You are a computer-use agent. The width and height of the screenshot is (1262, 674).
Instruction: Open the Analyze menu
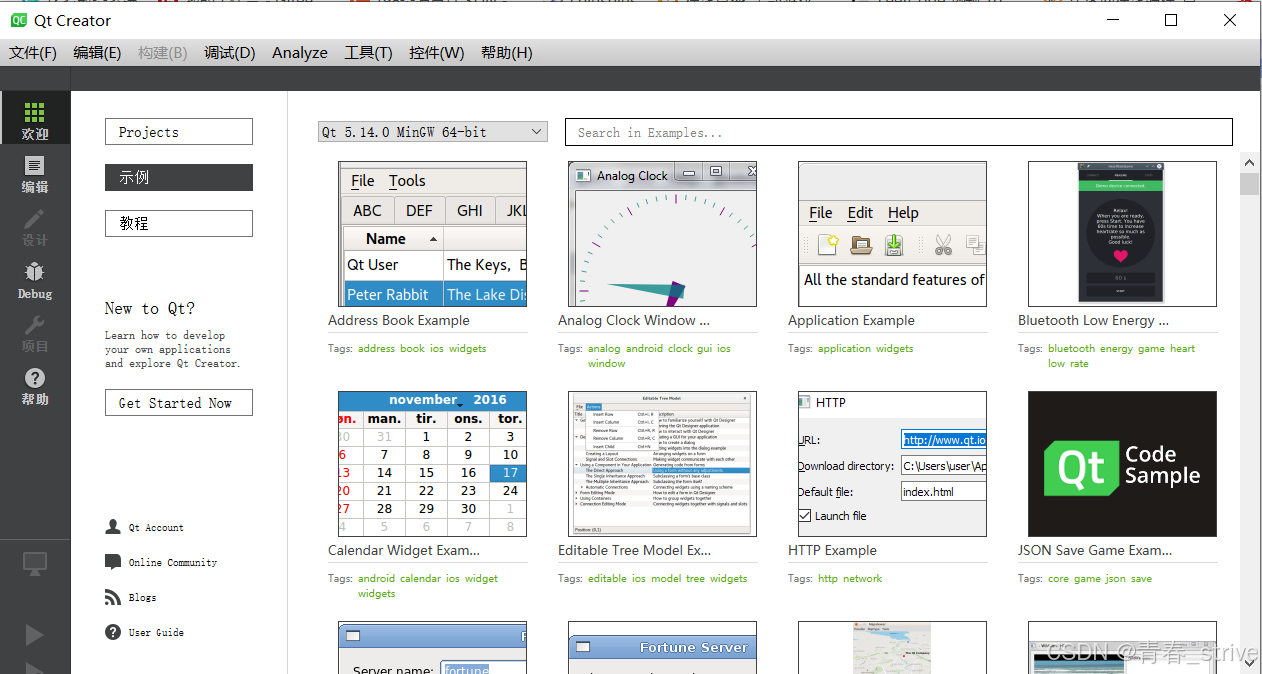pyautogui.click(x=300, y=53)
